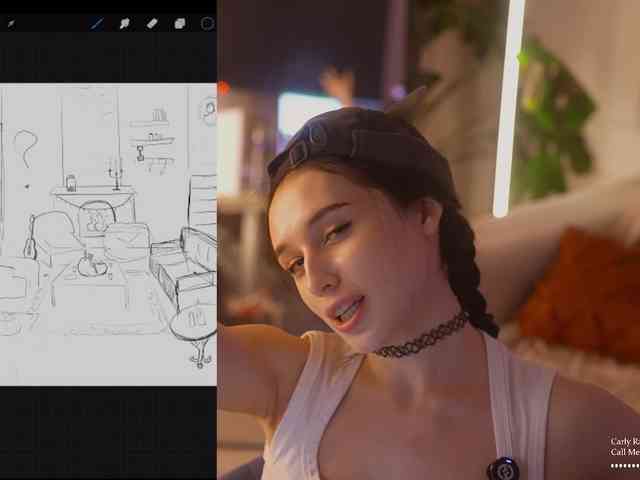Select the Brush tool
This screenshot has width=640, height=480.
[x=97, y=23]
